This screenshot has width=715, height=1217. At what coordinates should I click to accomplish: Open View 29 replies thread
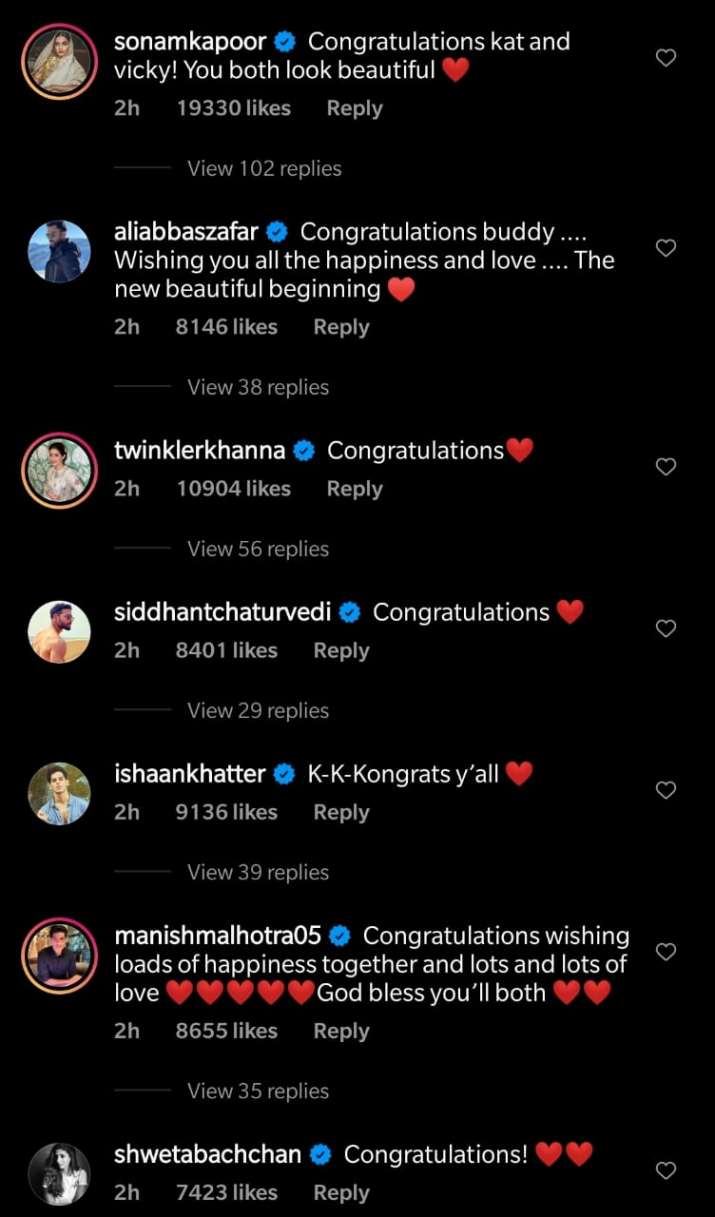tap(258, 711)
